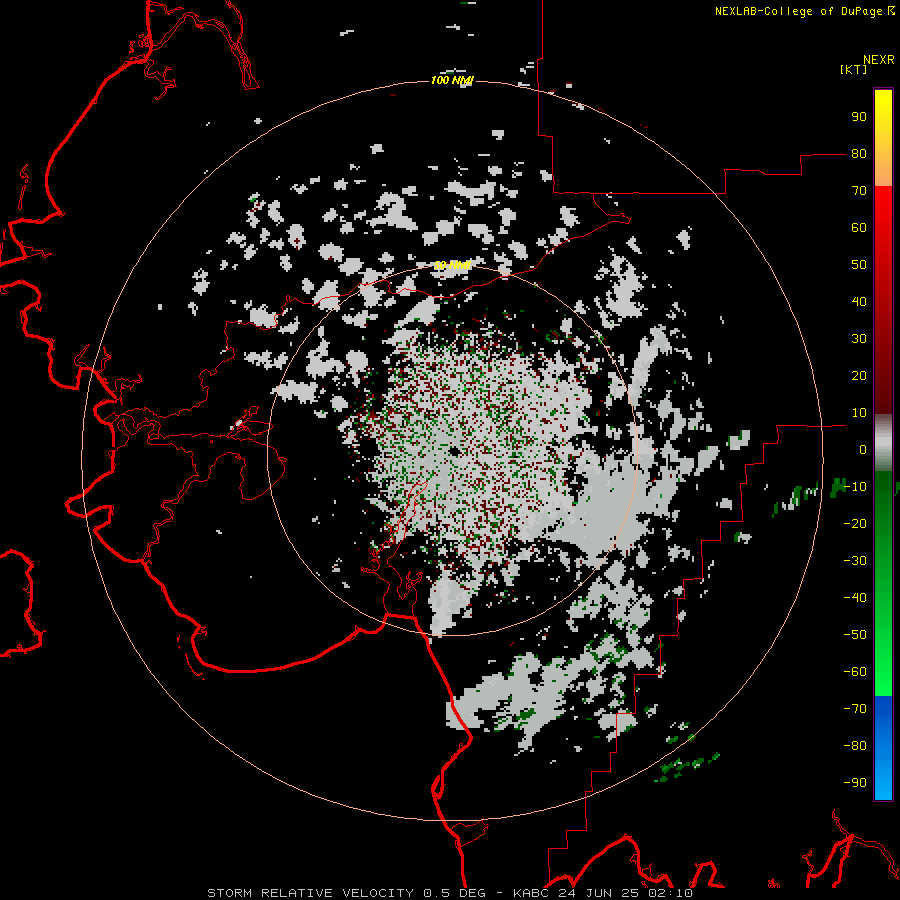Viewport: 900px width, 900px height.
Task: Click the 02:10 timestamp text
Action: point(670,893)
